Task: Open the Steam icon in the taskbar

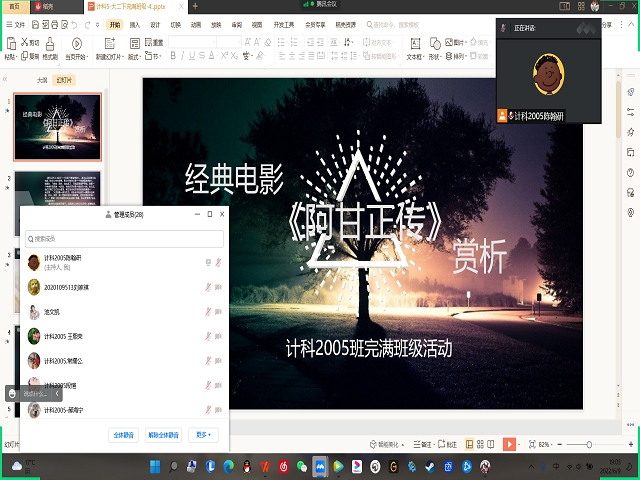Action: click(430, 466)
